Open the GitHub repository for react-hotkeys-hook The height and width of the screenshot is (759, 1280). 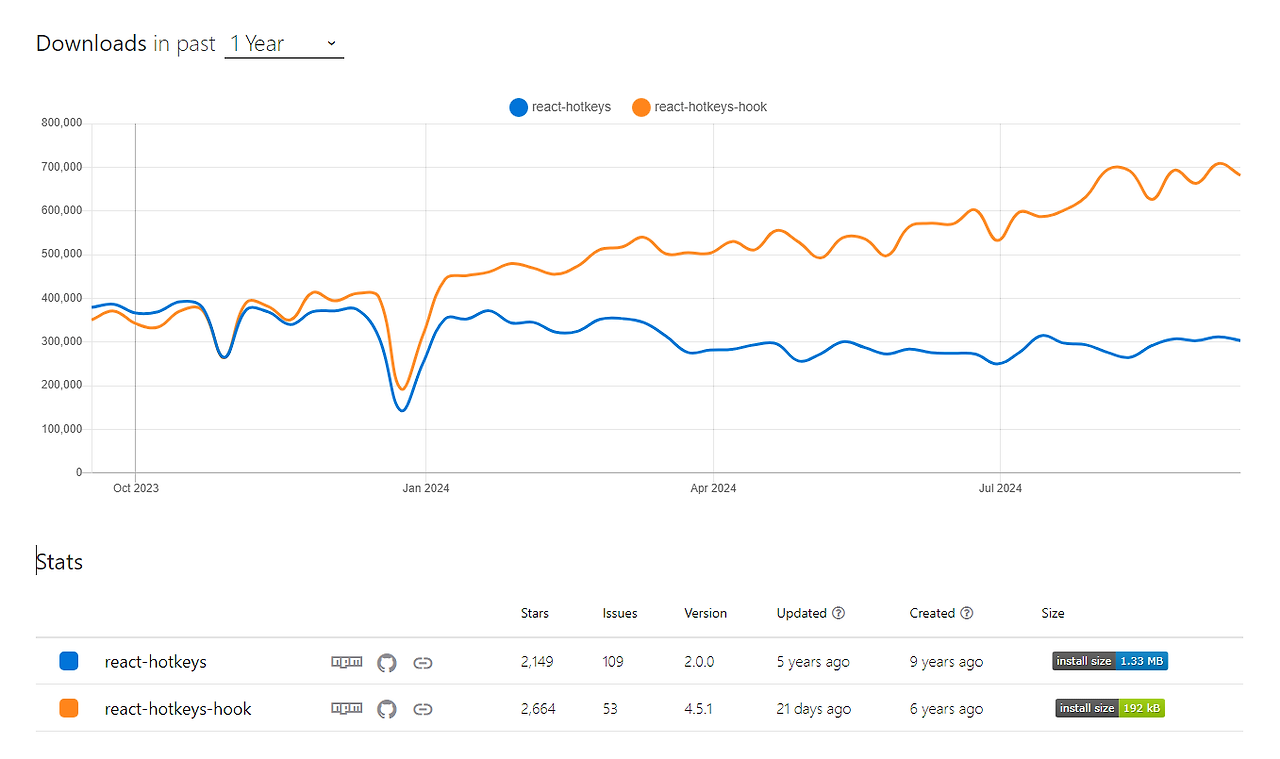click(x=387, y=708)
